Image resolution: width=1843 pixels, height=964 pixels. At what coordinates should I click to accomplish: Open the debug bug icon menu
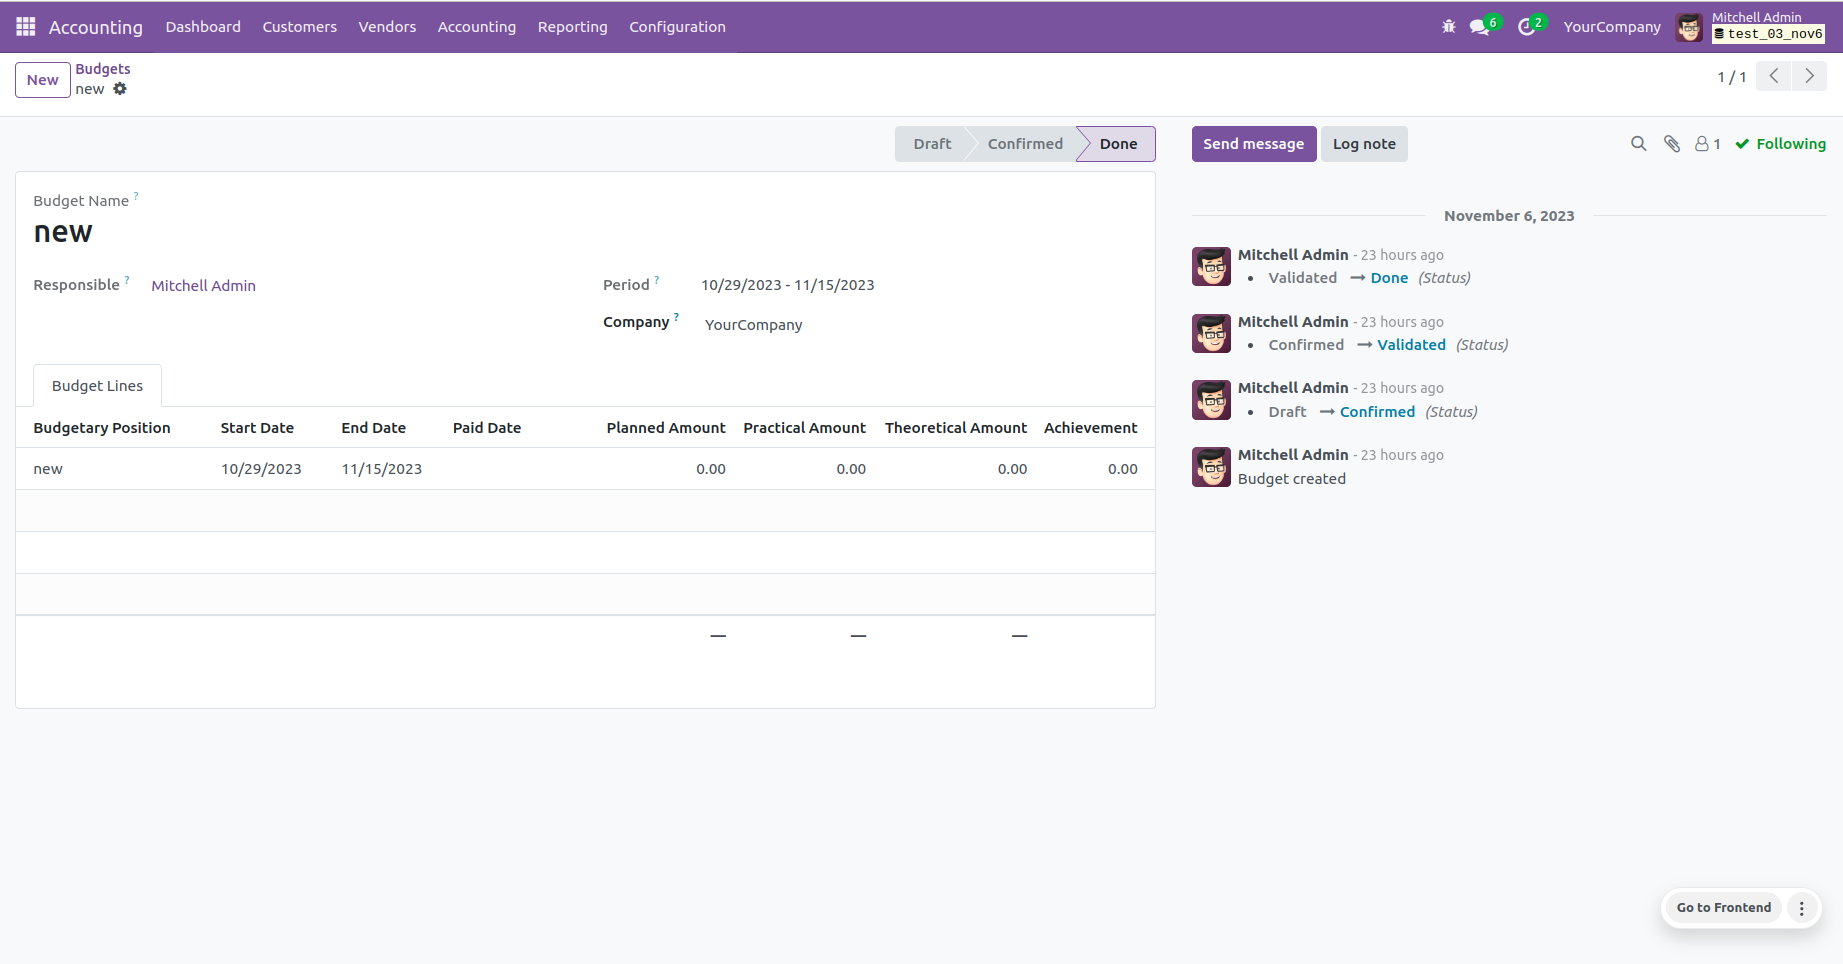click(x=1448, y=27)
